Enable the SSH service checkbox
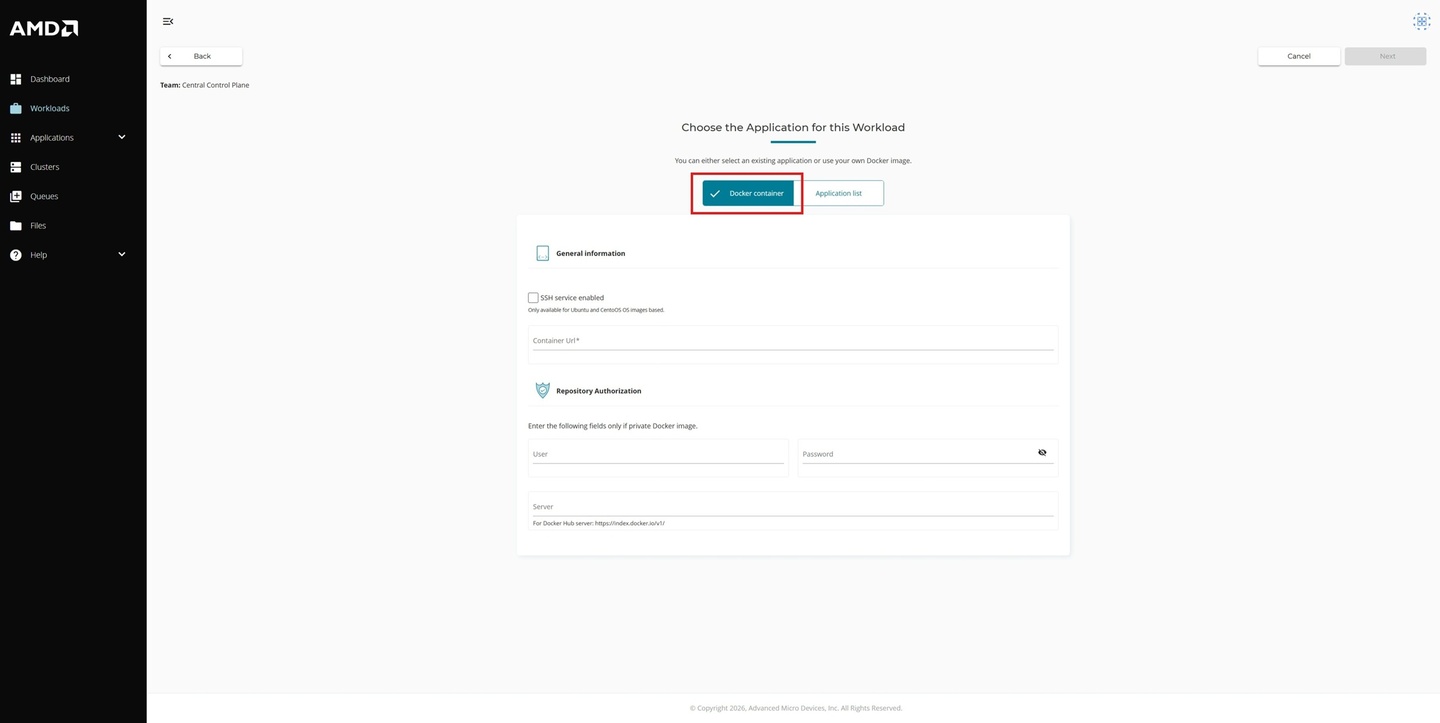Image resolution: width=1440 pixels, height=723 pixels. click(x=533, y=298)
